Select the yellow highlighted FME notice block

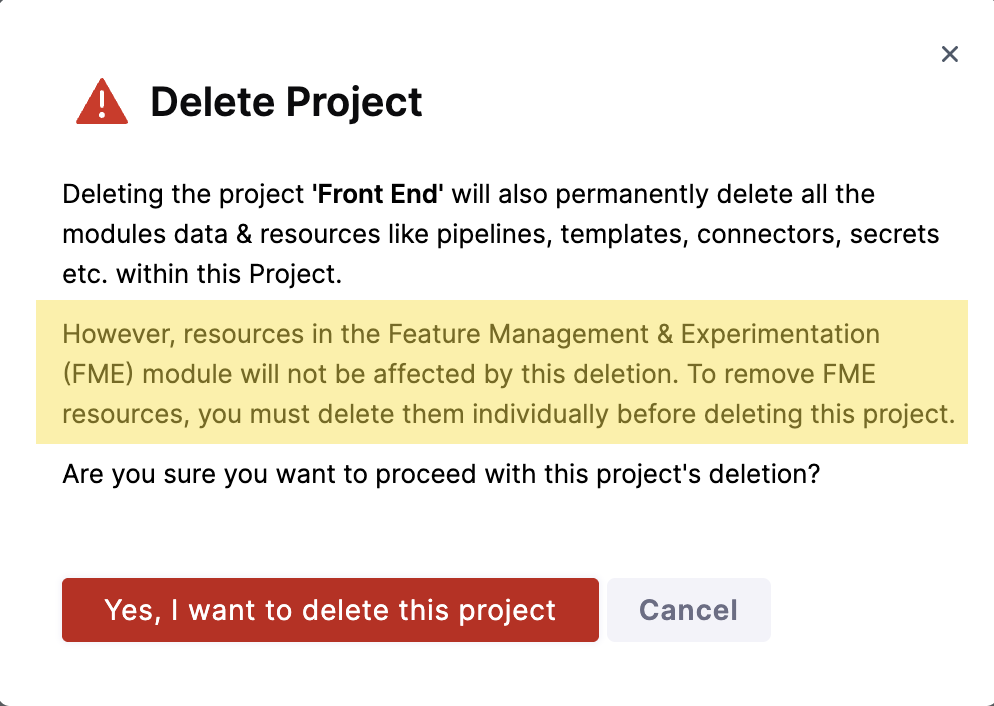(x=502, y=372)
